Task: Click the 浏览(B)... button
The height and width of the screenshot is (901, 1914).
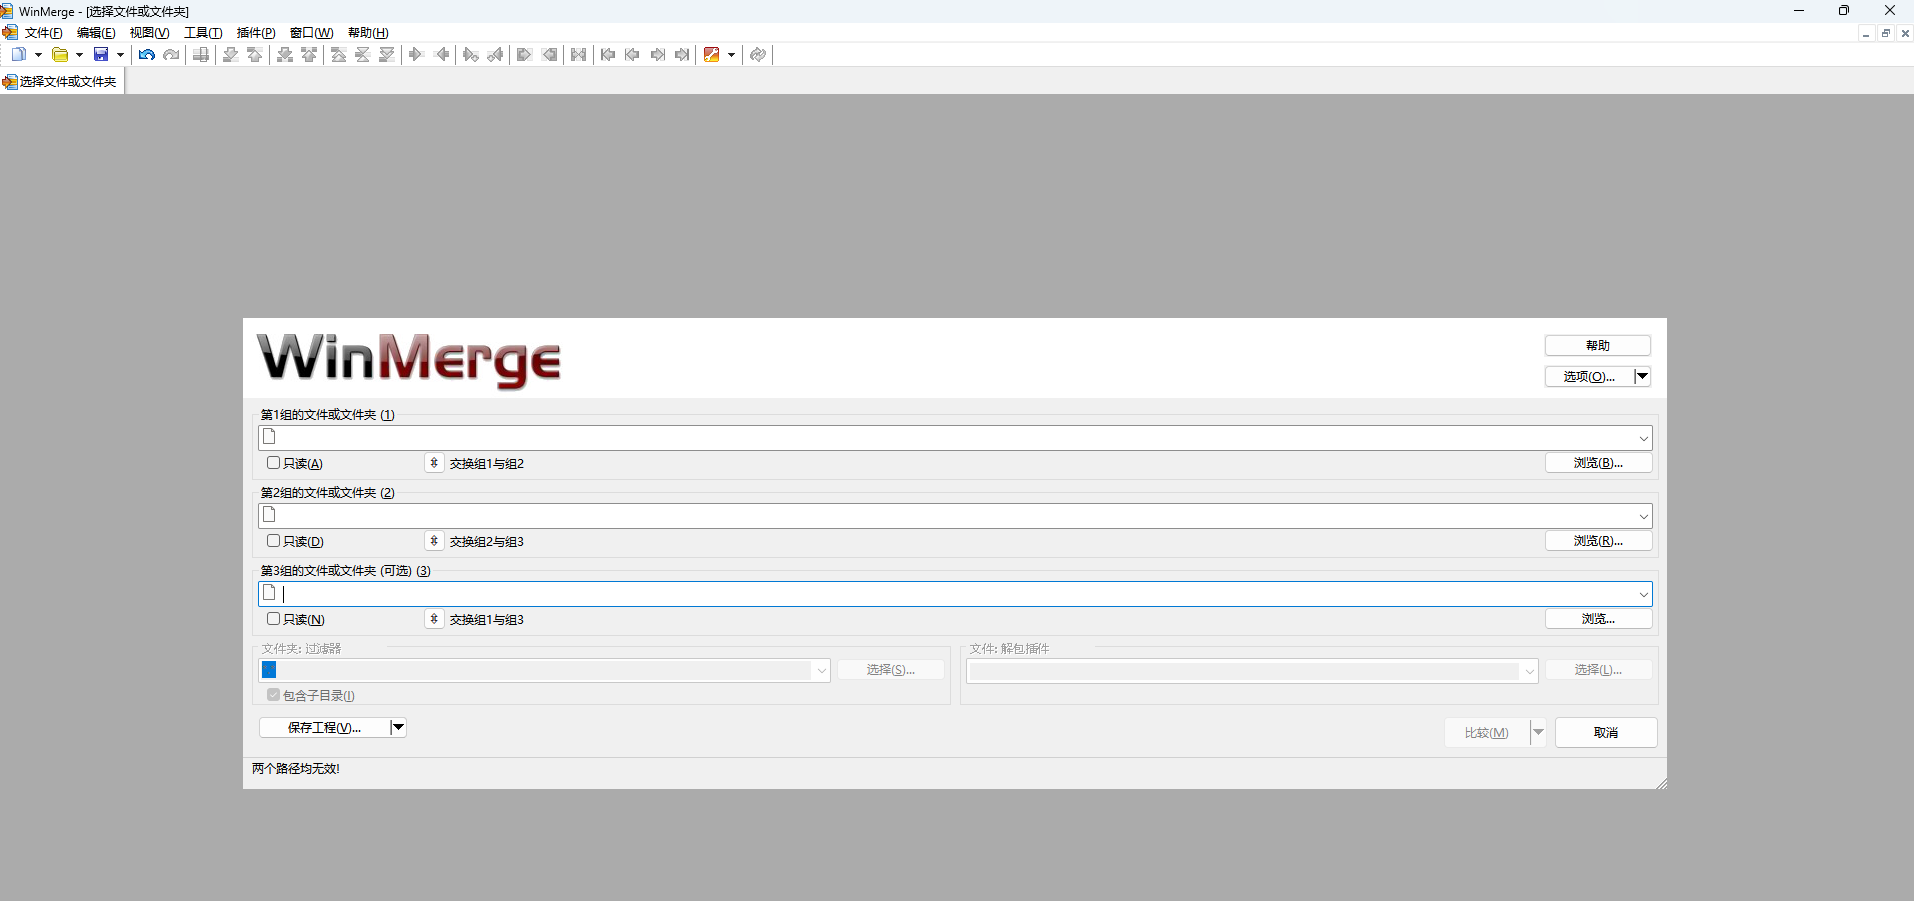Action: 1598,463
